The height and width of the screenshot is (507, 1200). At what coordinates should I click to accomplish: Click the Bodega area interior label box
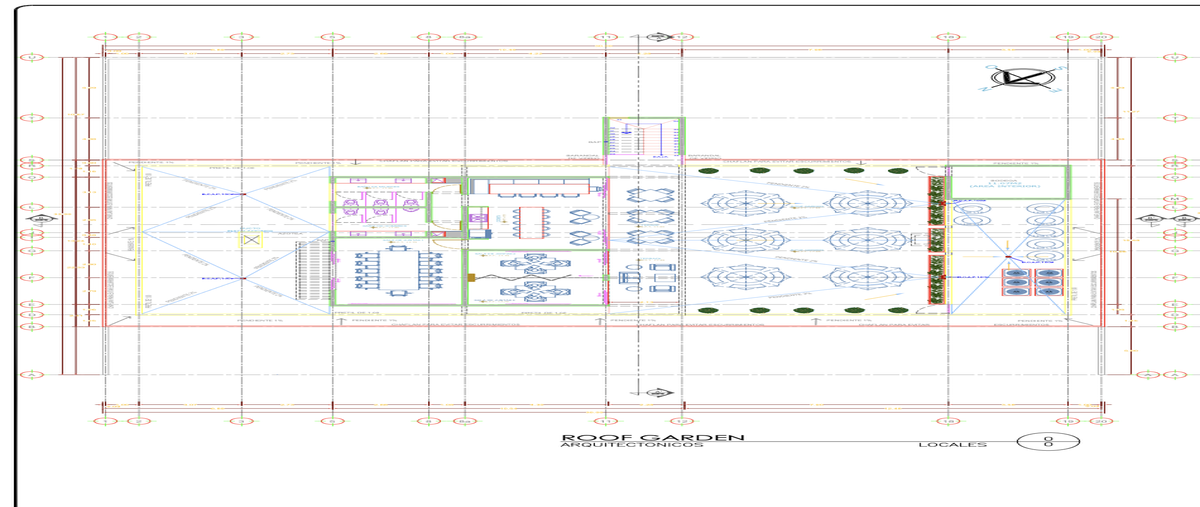click(x=1010, y=183)
